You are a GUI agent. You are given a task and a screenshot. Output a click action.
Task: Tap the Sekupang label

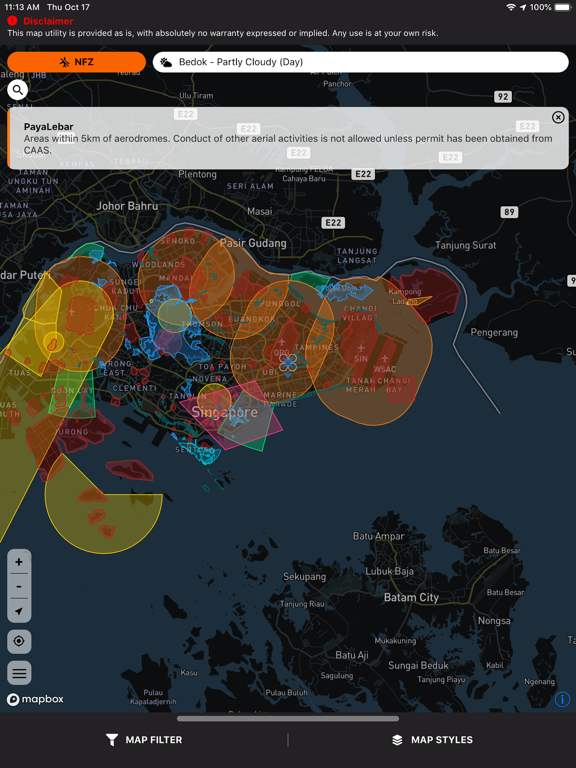(304, 577)
